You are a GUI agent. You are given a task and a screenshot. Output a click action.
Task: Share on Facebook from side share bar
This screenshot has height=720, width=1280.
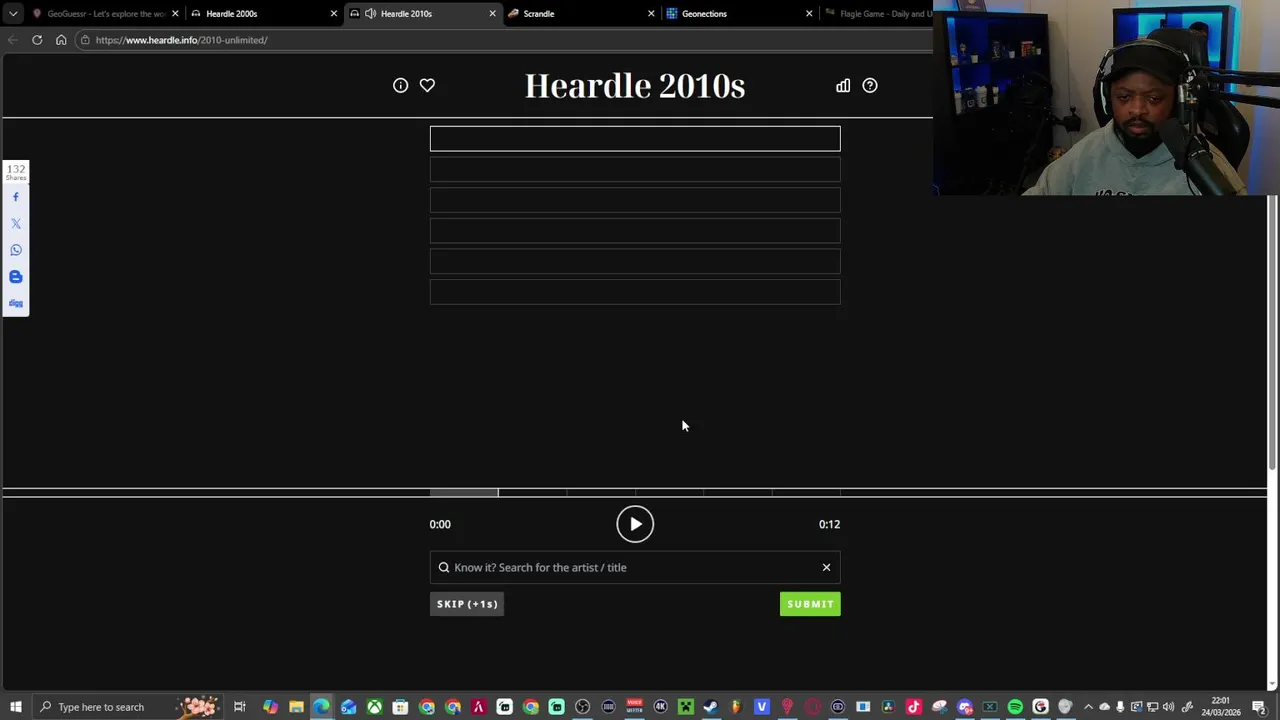tap(16, 197)
